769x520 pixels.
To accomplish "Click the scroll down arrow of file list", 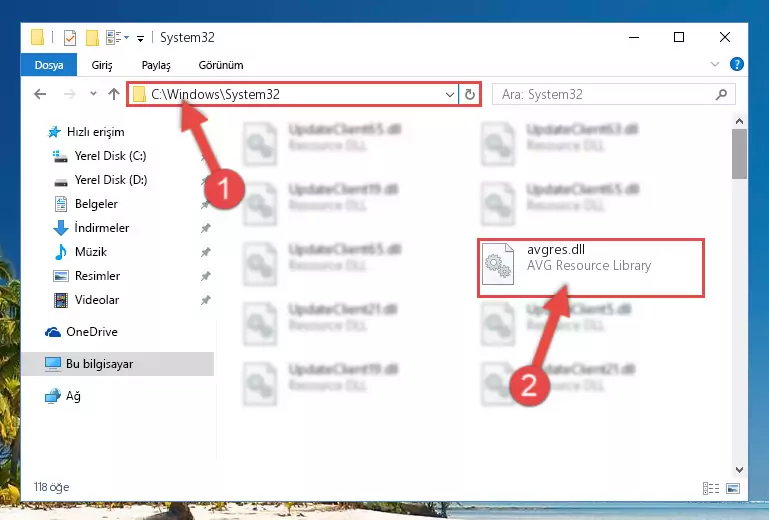I will [740, 470].
